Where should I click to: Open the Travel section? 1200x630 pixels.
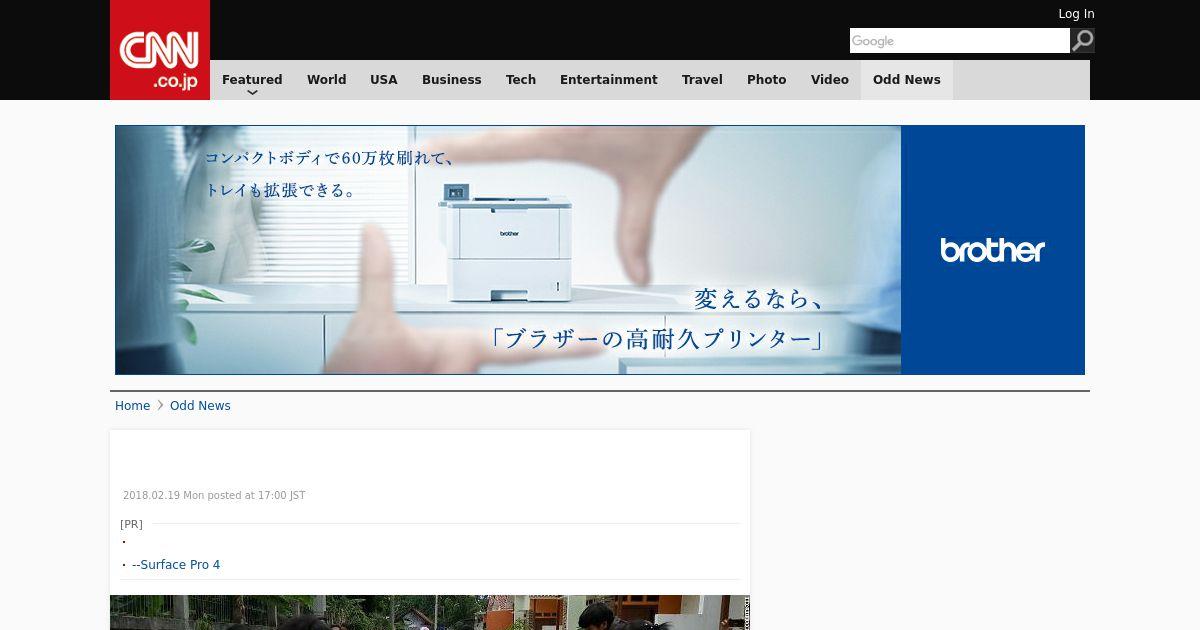point(702,80)
